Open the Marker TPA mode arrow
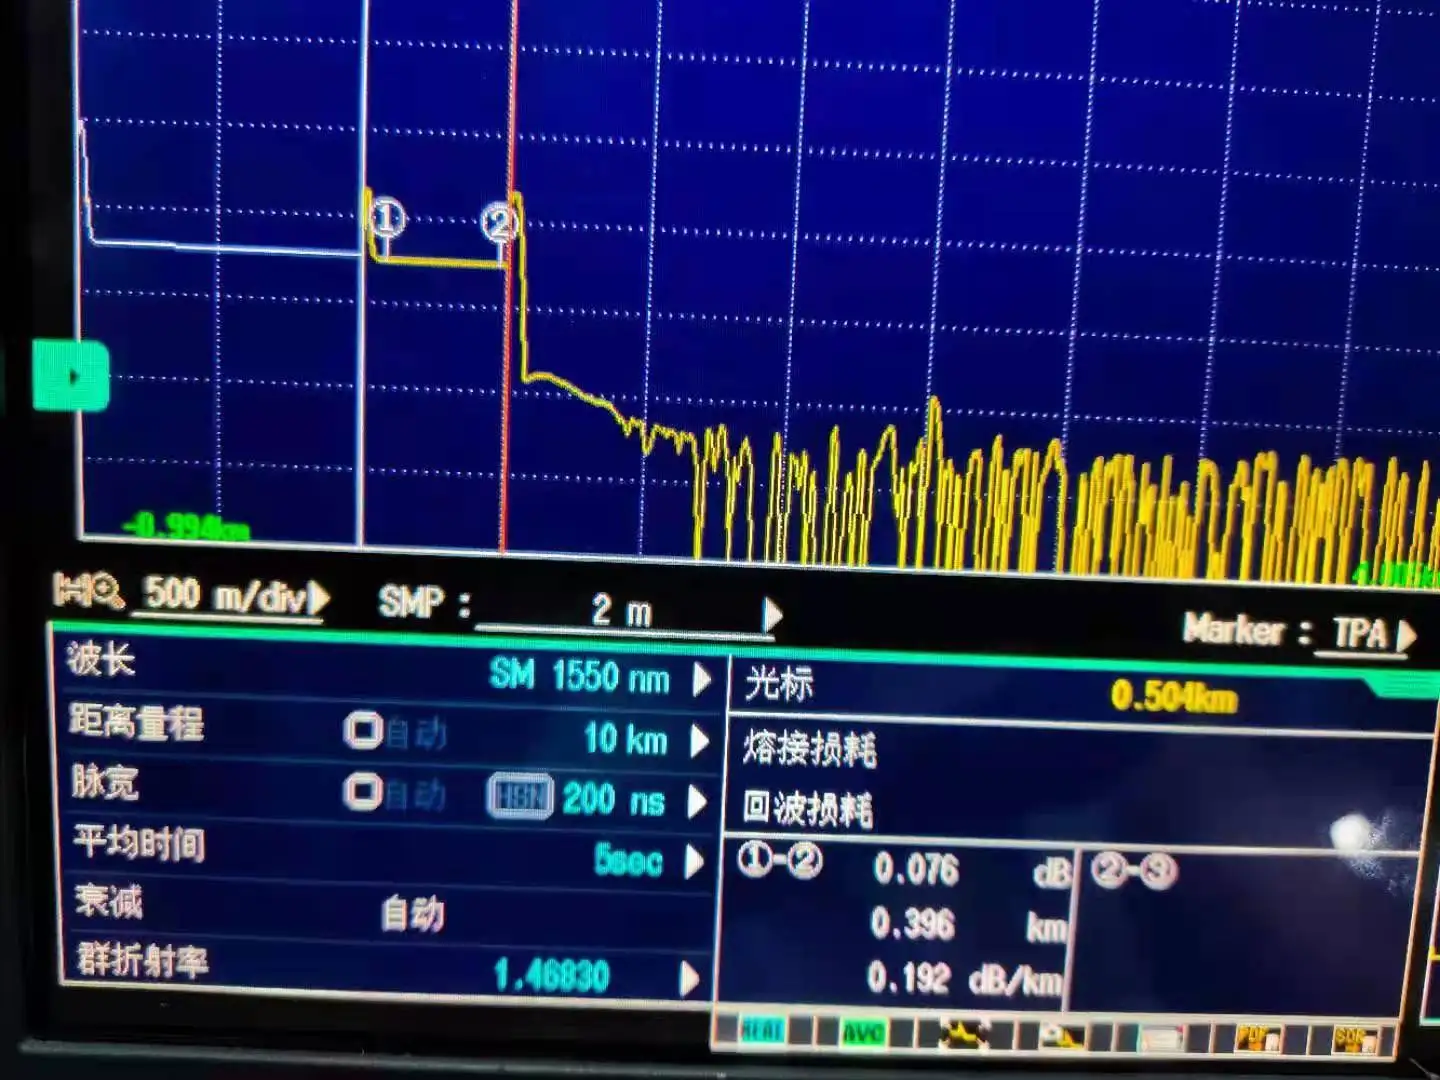Image resolution: width=1440 pixels, height=1080 pixels. [1405, 635]
